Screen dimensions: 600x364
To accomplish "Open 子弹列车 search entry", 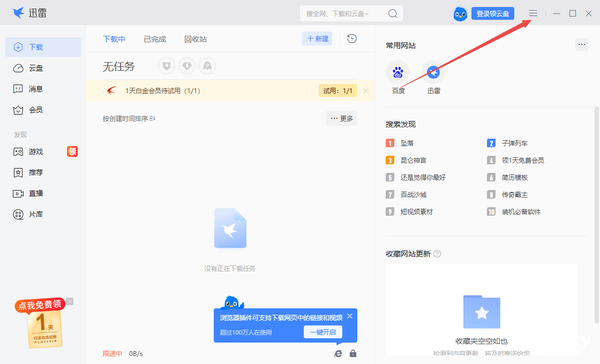I will click(507, 143).
